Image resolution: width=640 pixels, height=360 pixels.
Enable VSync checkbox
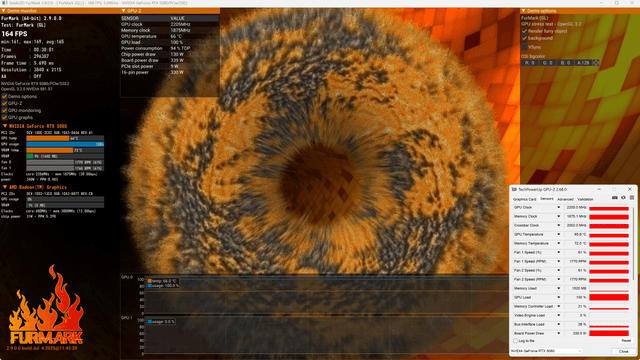tap(524, 47)
